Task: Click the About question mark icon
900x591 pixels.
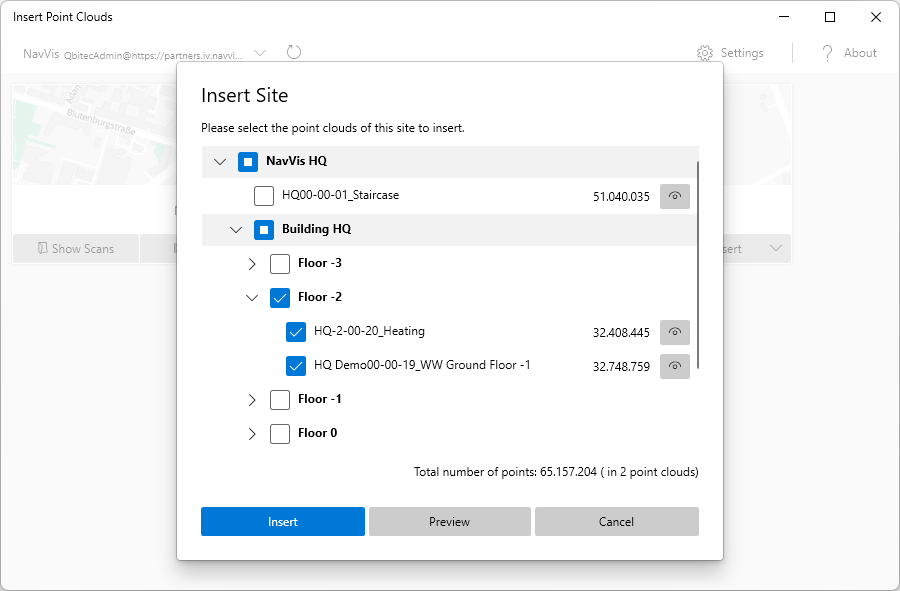Action: click(x=827, y=53)
